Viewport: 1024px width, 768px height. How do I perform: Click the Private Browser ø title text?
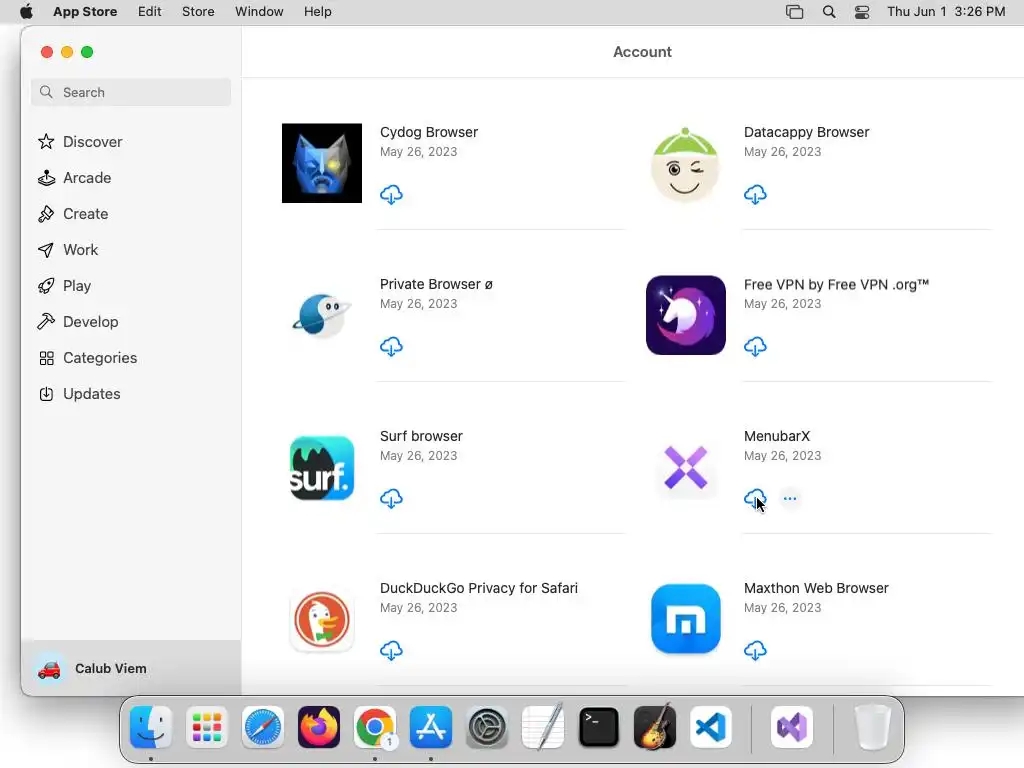pyautogui.click(x=436, y=284)
